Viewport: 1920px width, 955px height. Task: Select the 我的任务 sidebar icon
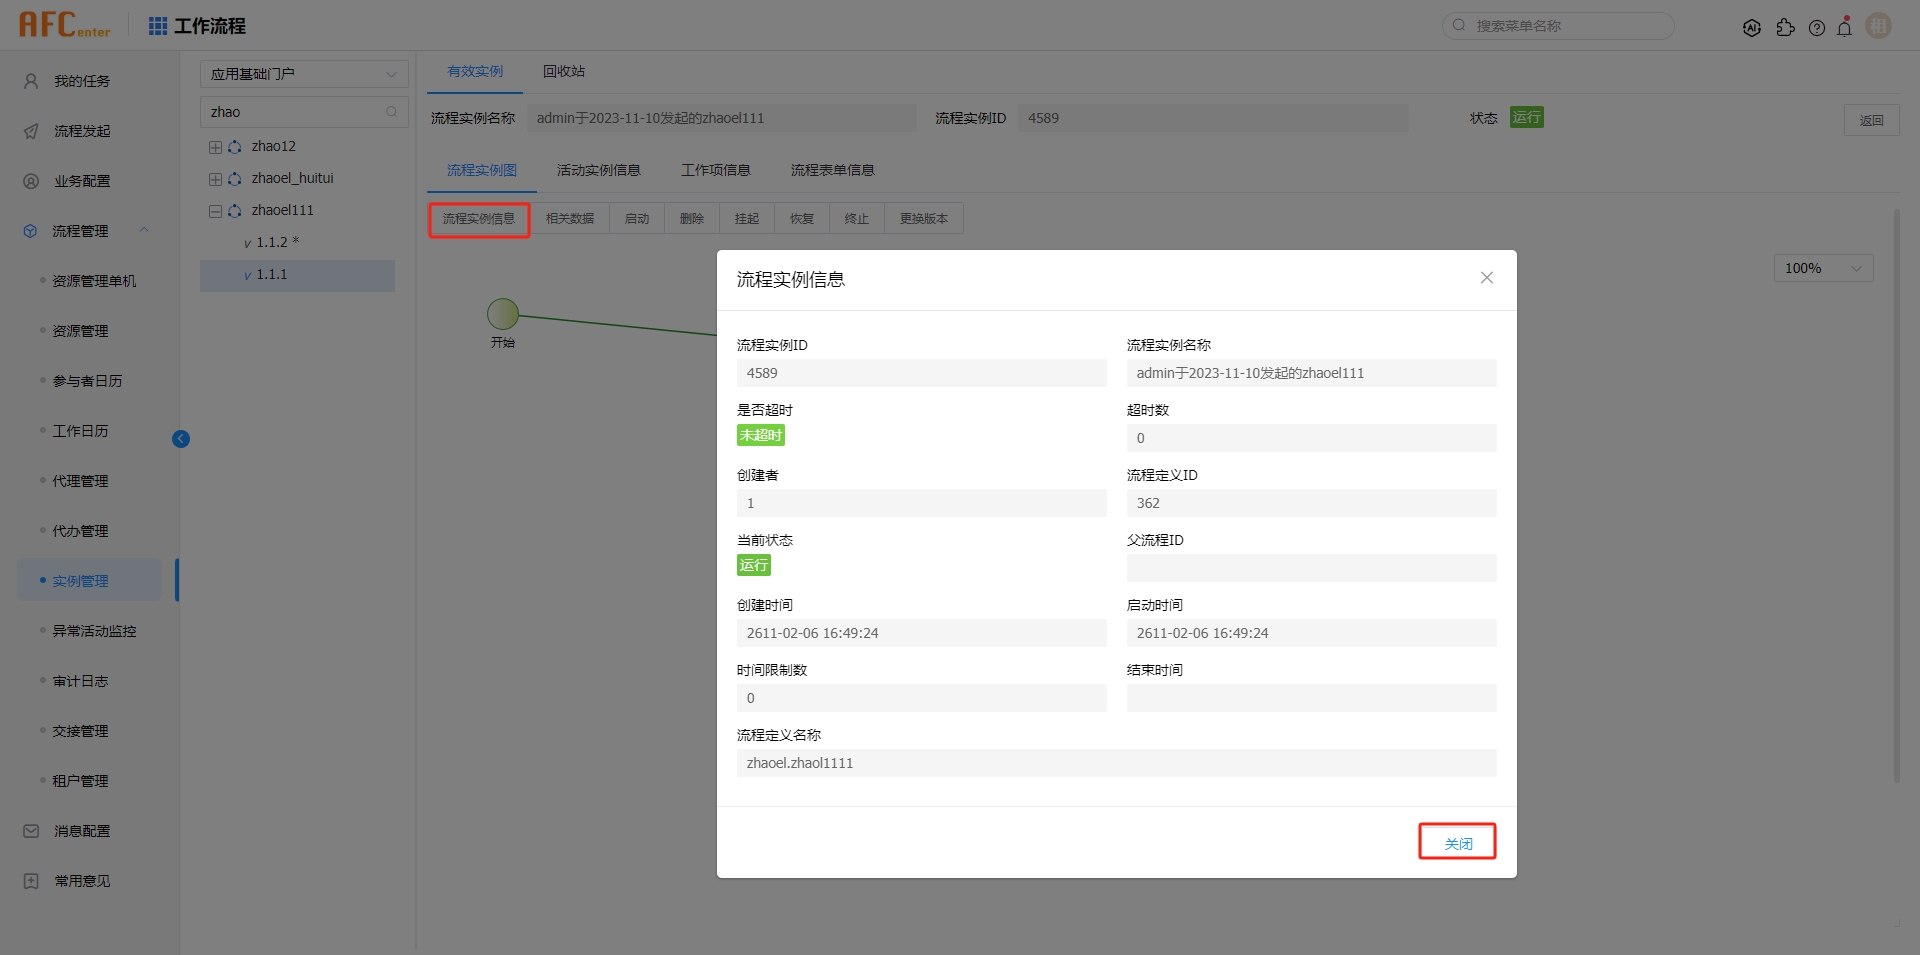(29, 81)
